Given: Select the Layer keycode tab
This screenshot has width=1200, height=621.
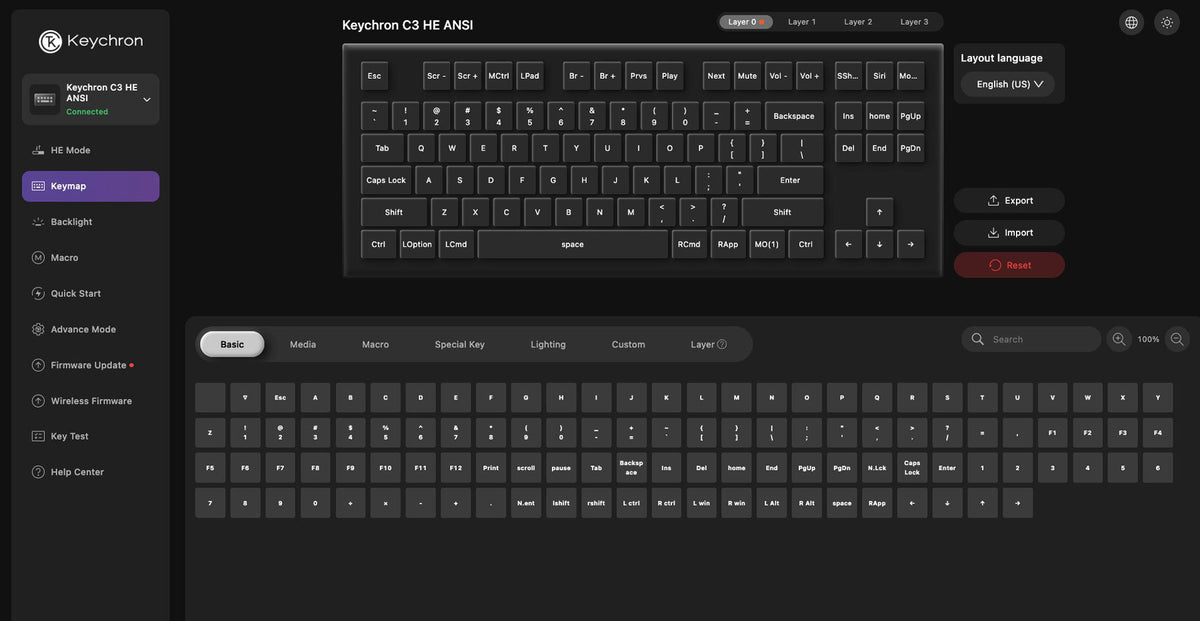Looking at the screenshot, I should (x=708, y=344).
